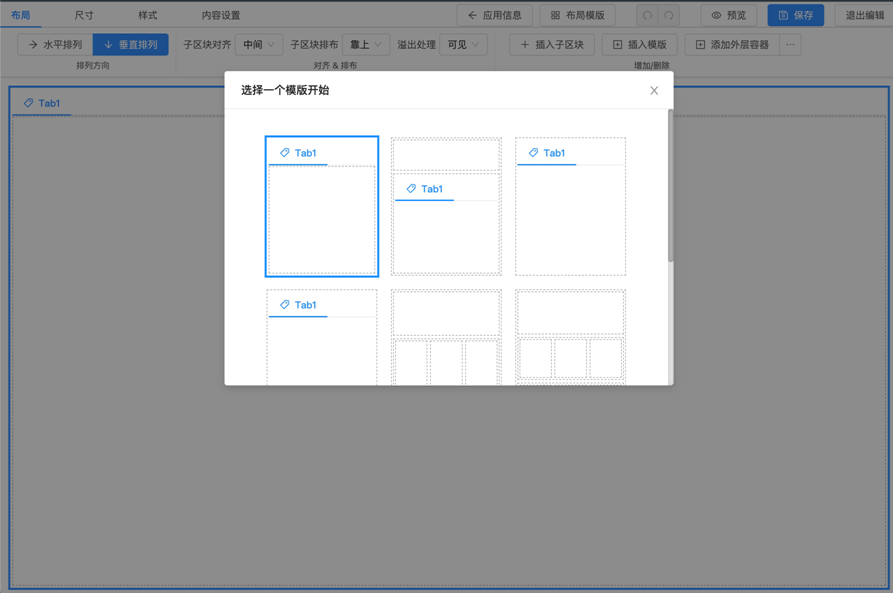Open 布局模版 gallery
This screenshot has height=593, width=893.
[577, 15]
